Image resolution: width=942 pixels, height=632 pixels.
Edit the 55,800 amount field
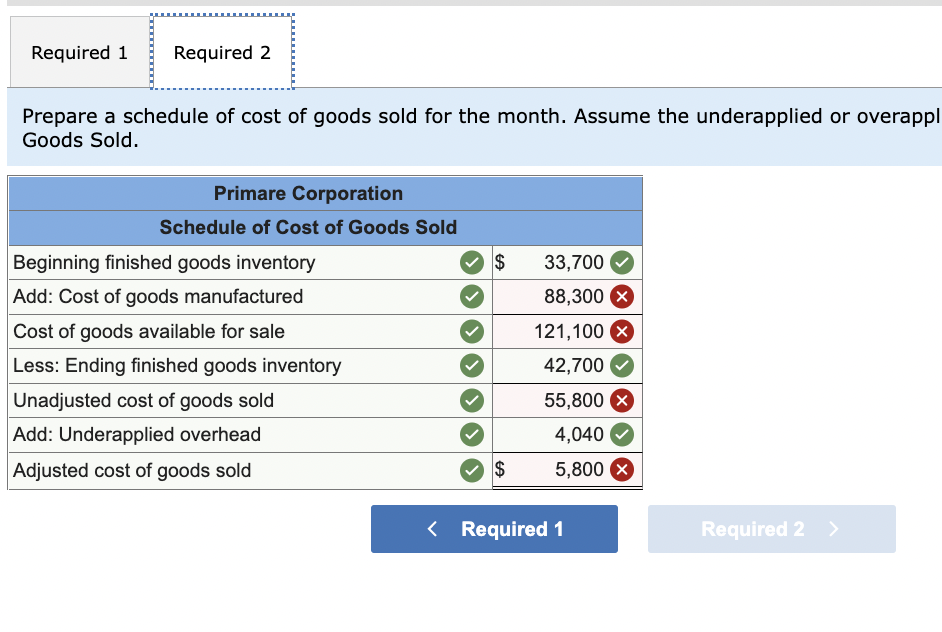[x=567, y=401]
